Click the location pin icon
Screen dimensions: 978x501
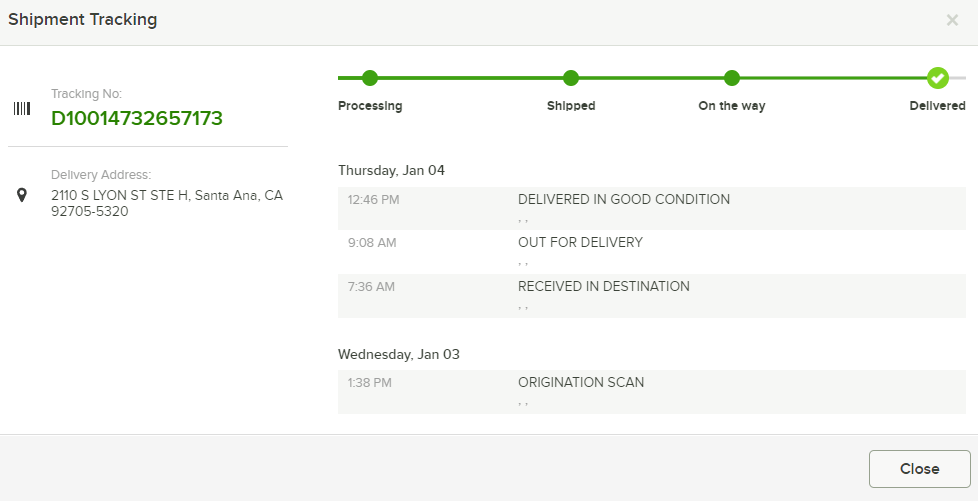pos(22,195)
